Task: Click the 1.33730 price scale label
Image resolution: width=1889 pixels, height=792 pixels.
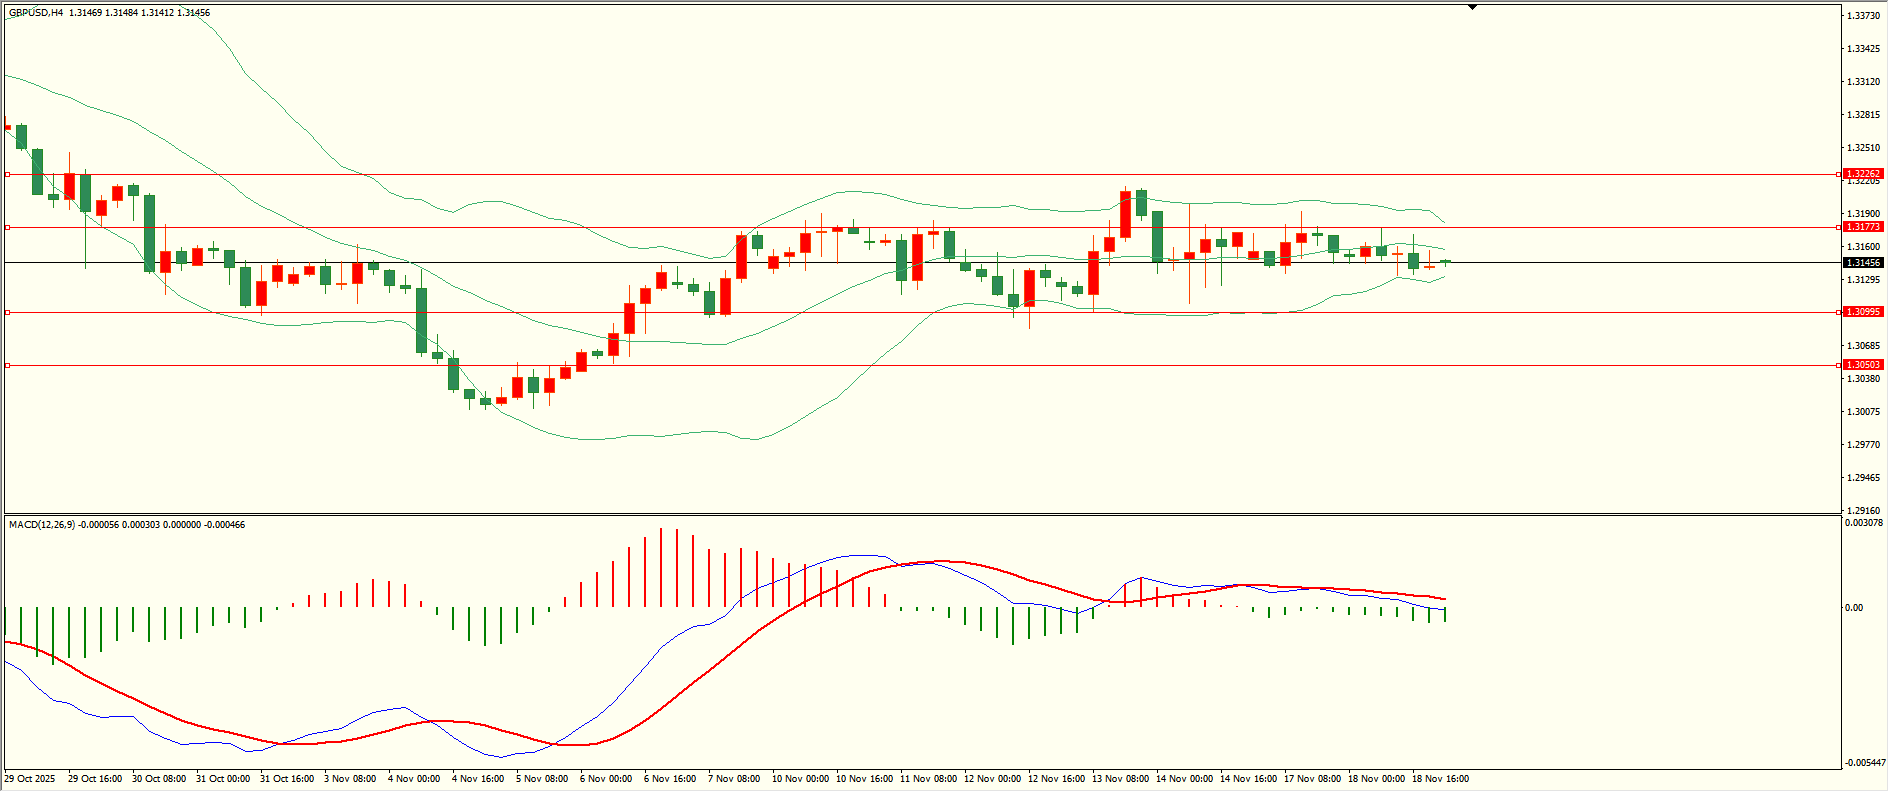Action: click(x=1861, y=16)
